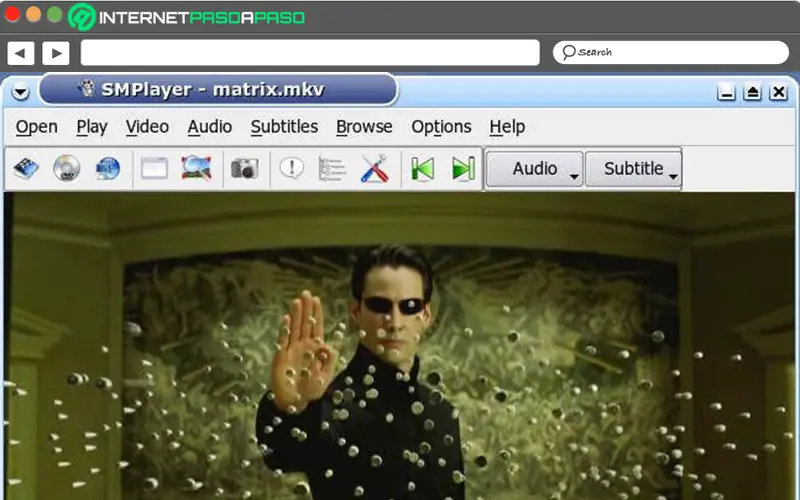Screen dimensions: 800x500
Task: Click the matrix.mkv video display area
Action: [x=399, y=346]
